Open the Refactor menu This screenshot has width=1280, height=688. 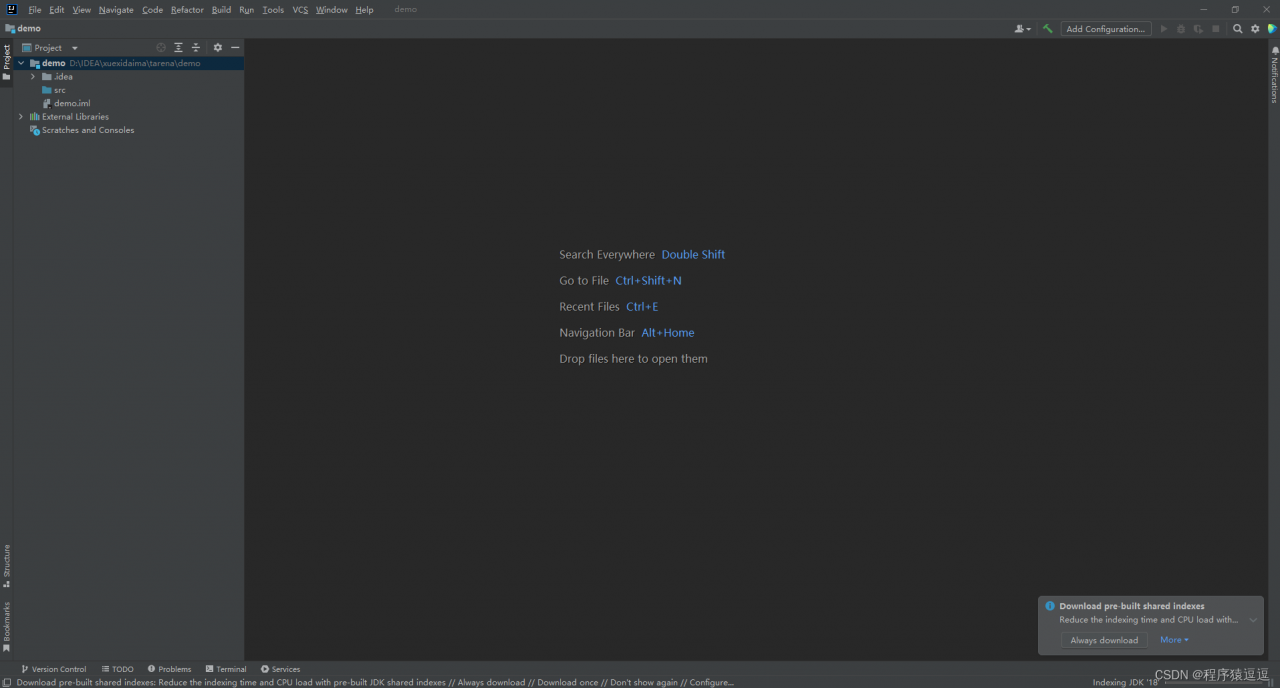[187, 10]
